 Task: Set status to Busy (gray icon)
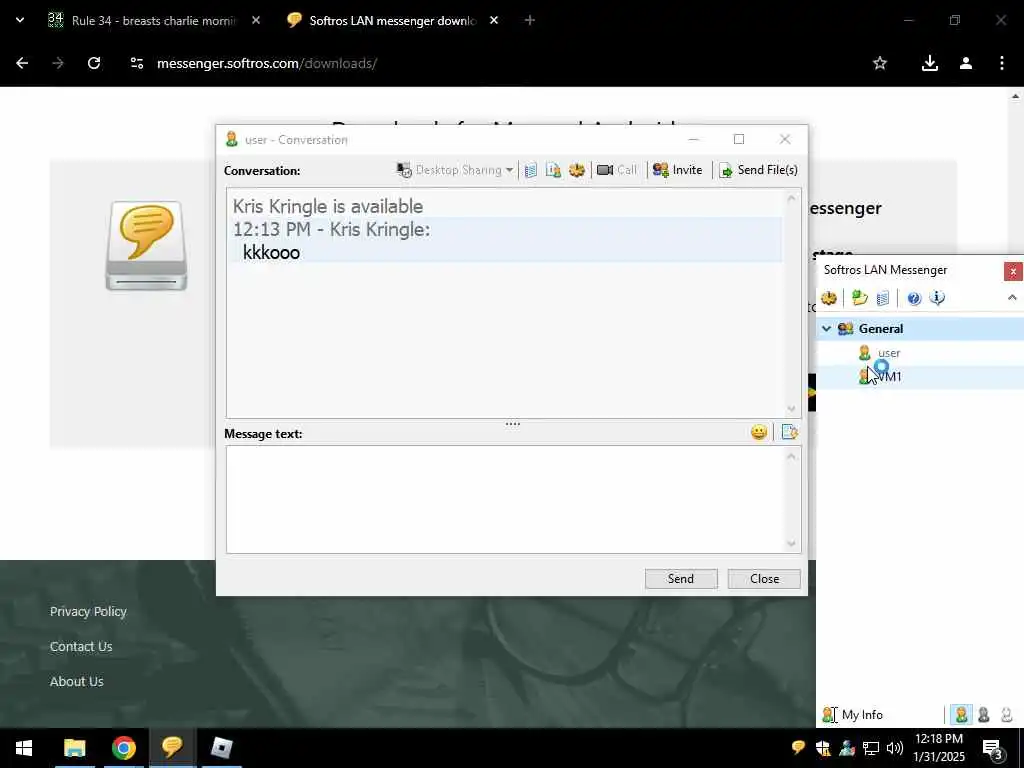[984, 715]
